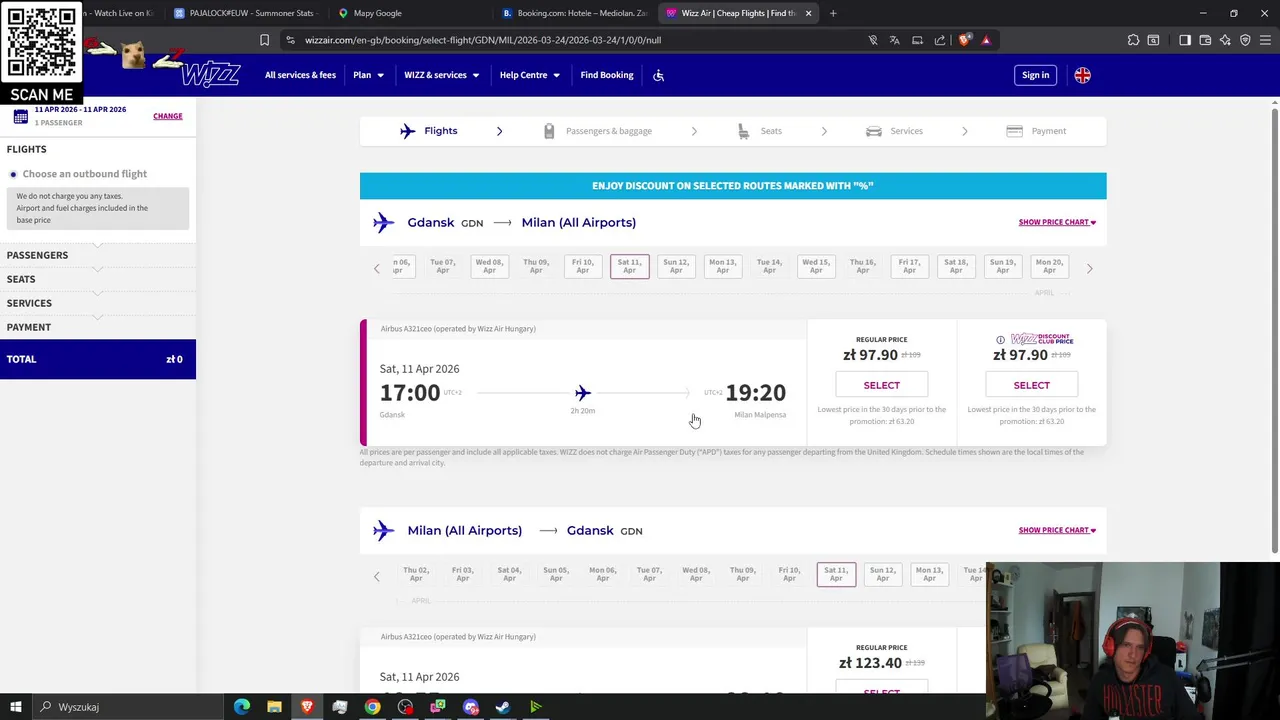Select the outbound Sun 12 Apr date tab
Viewport: 1280px width, 720px height.
click(676, 266)
